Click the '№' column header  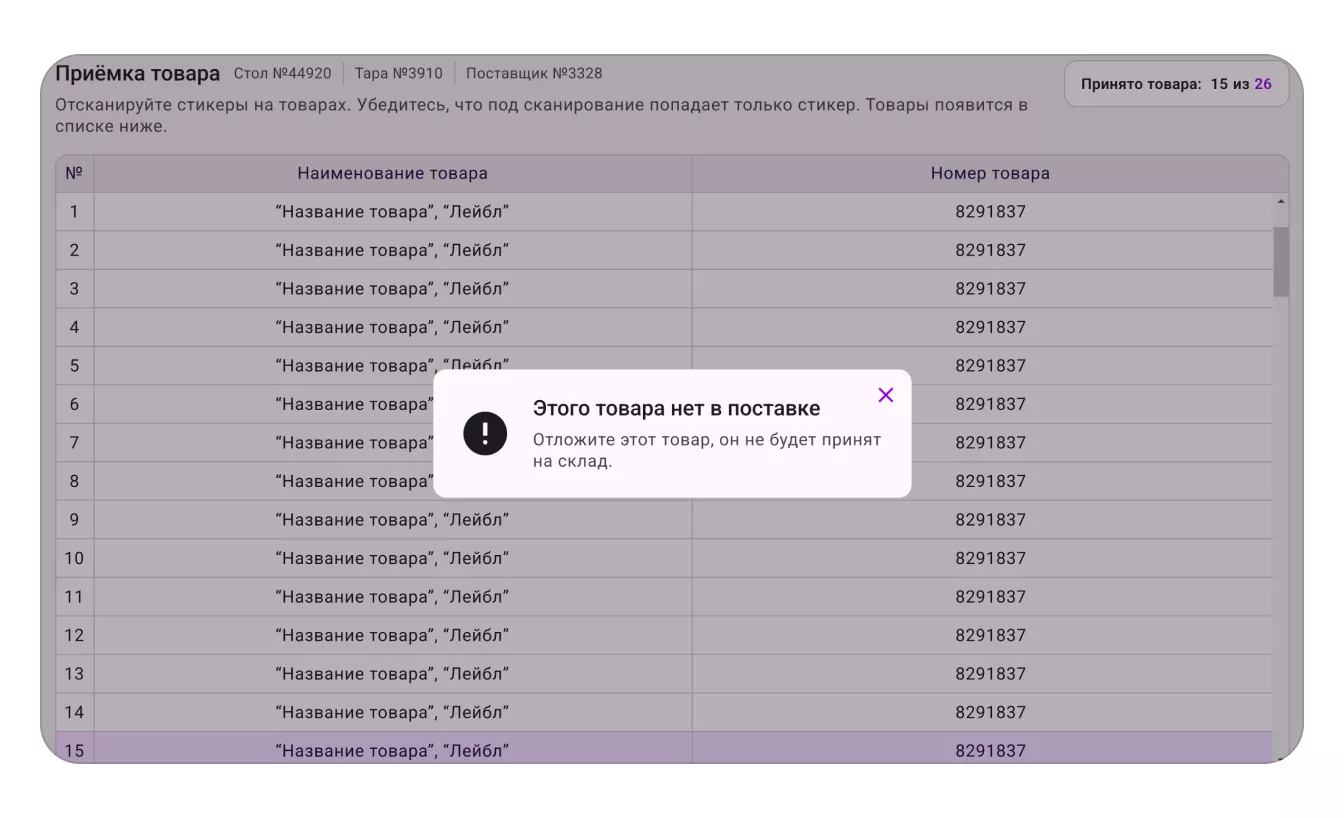click(74, 173)
